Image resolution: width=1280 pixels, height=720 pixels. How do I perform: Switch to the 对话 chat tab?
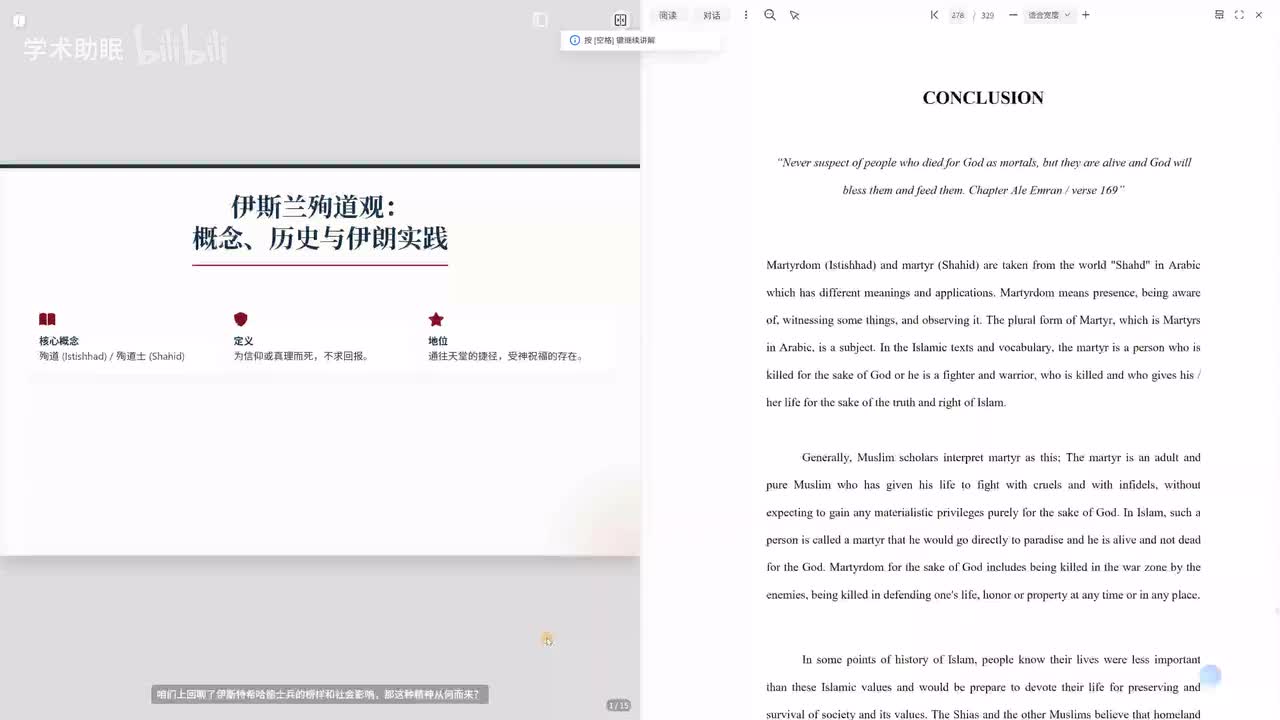coord(711,15)
